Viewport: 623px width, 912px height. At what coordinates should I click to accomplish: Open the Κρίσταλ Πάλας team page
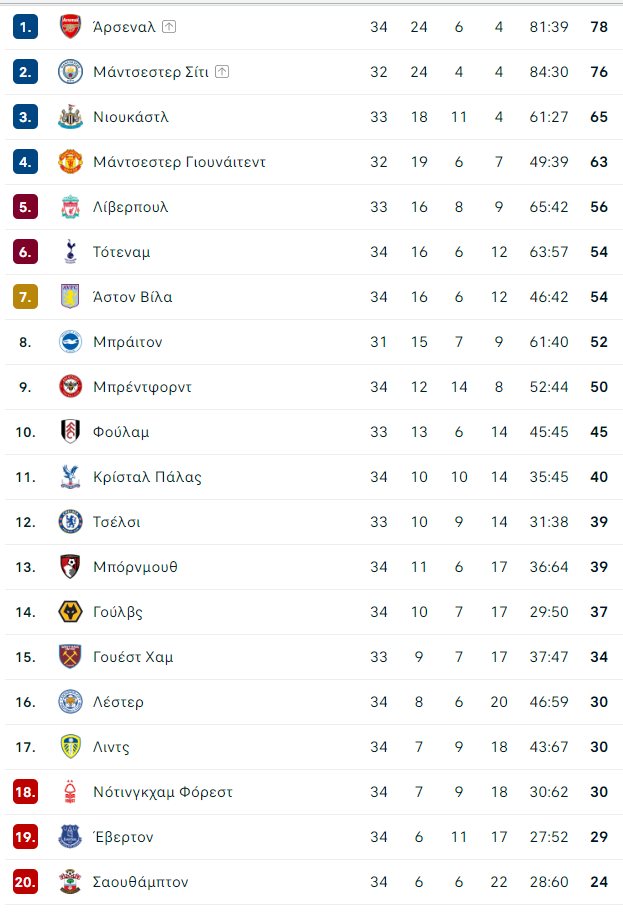(x=147, y=477)
